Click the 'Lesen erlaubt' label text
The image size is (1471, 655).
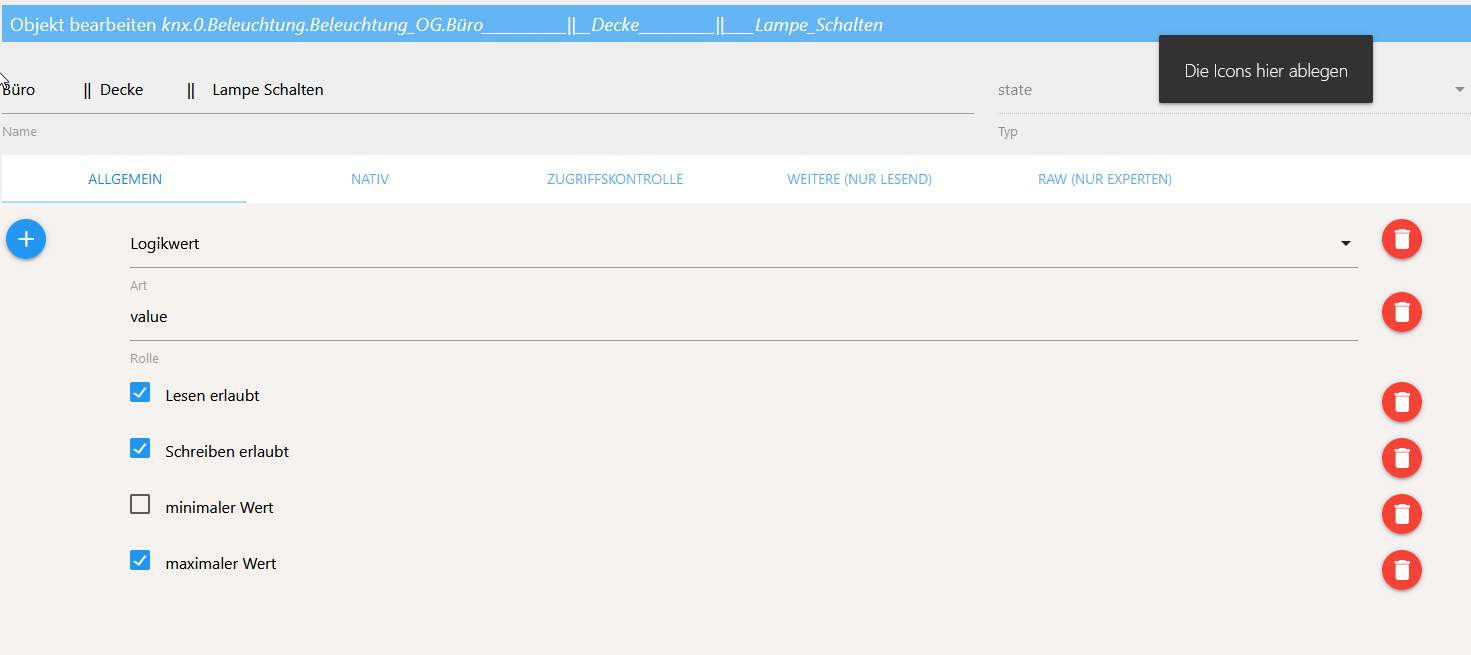[212, 396]
